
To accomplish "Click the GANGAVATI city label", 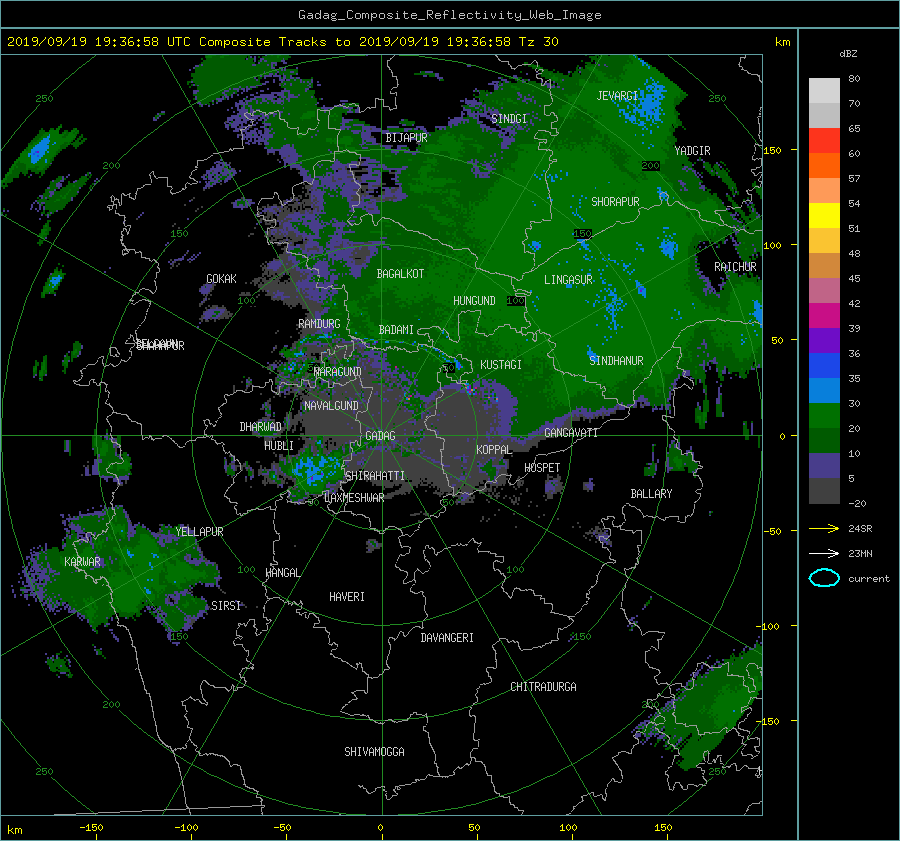I will (x=571, y=433).
